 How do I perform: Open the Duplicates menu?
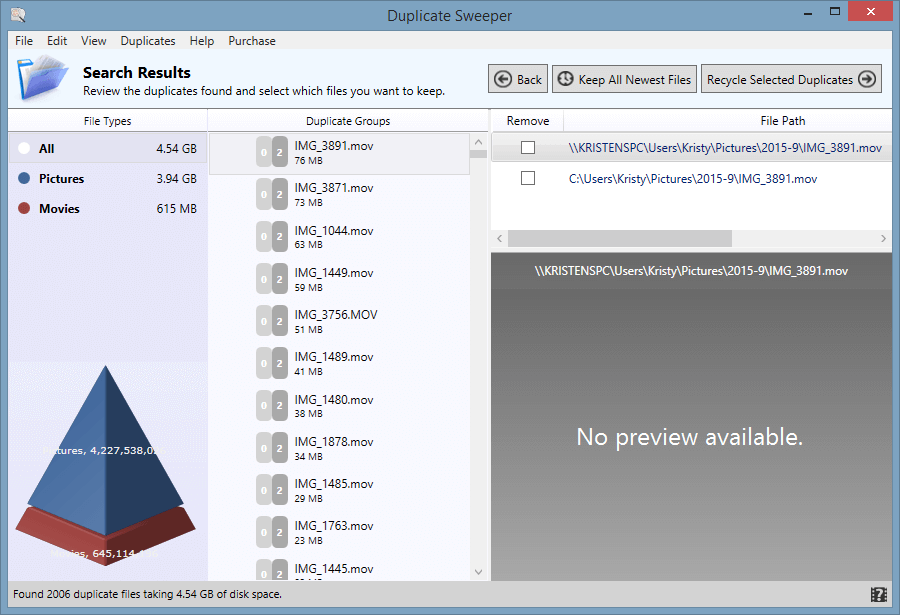[148, 41]
